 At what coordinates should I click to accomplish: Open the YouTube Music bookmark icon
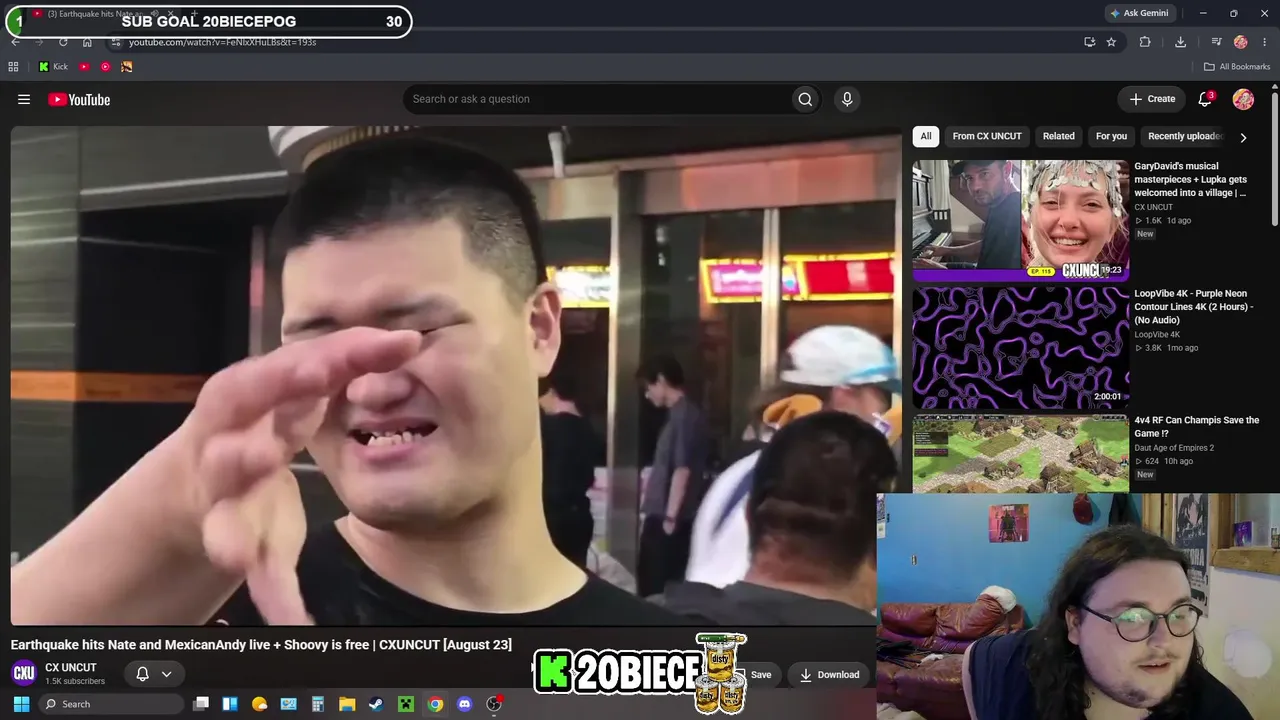click(x=105, y=67)
